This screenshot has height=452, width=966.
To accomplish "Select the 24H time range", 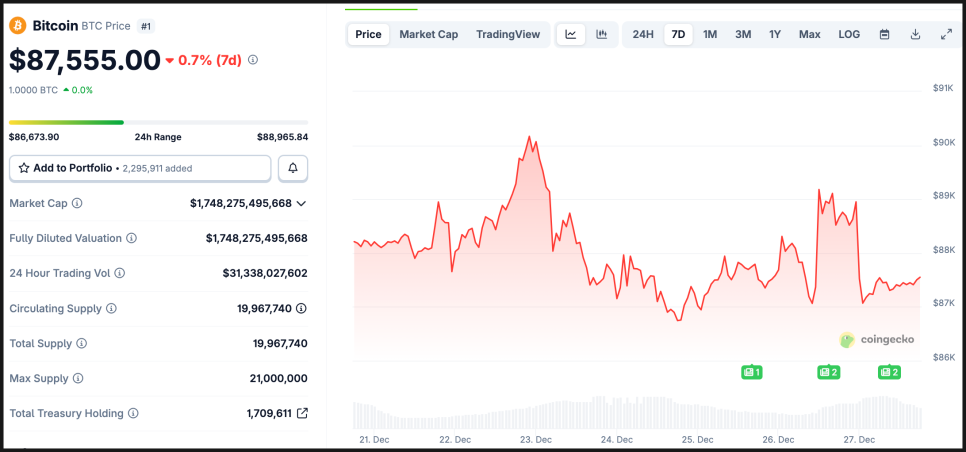I will point(643,34).
